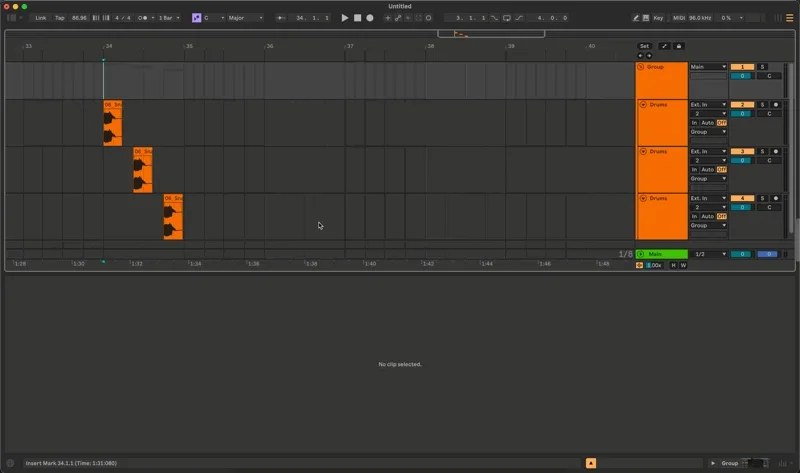Click the Arrangement Record button
The height and width of the screenshot is (473, 800).
pyautogui.click(x=370, y=18)
